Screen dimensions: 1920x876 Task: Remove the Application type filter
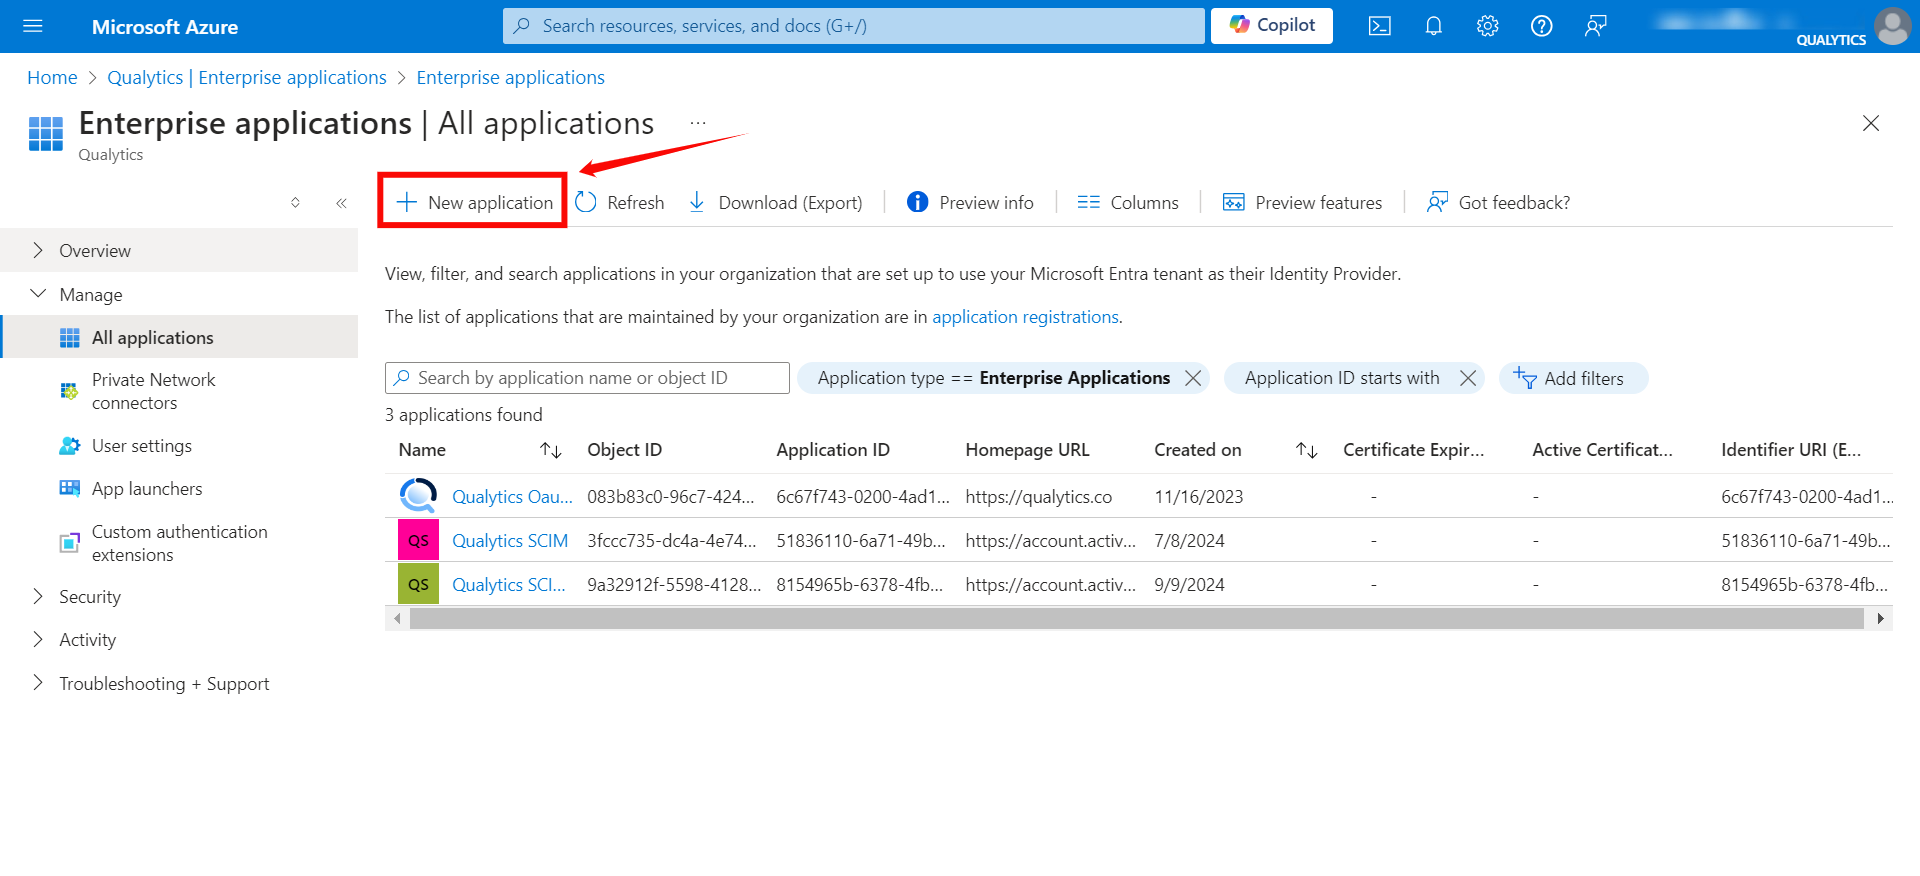click(1193, 378)
